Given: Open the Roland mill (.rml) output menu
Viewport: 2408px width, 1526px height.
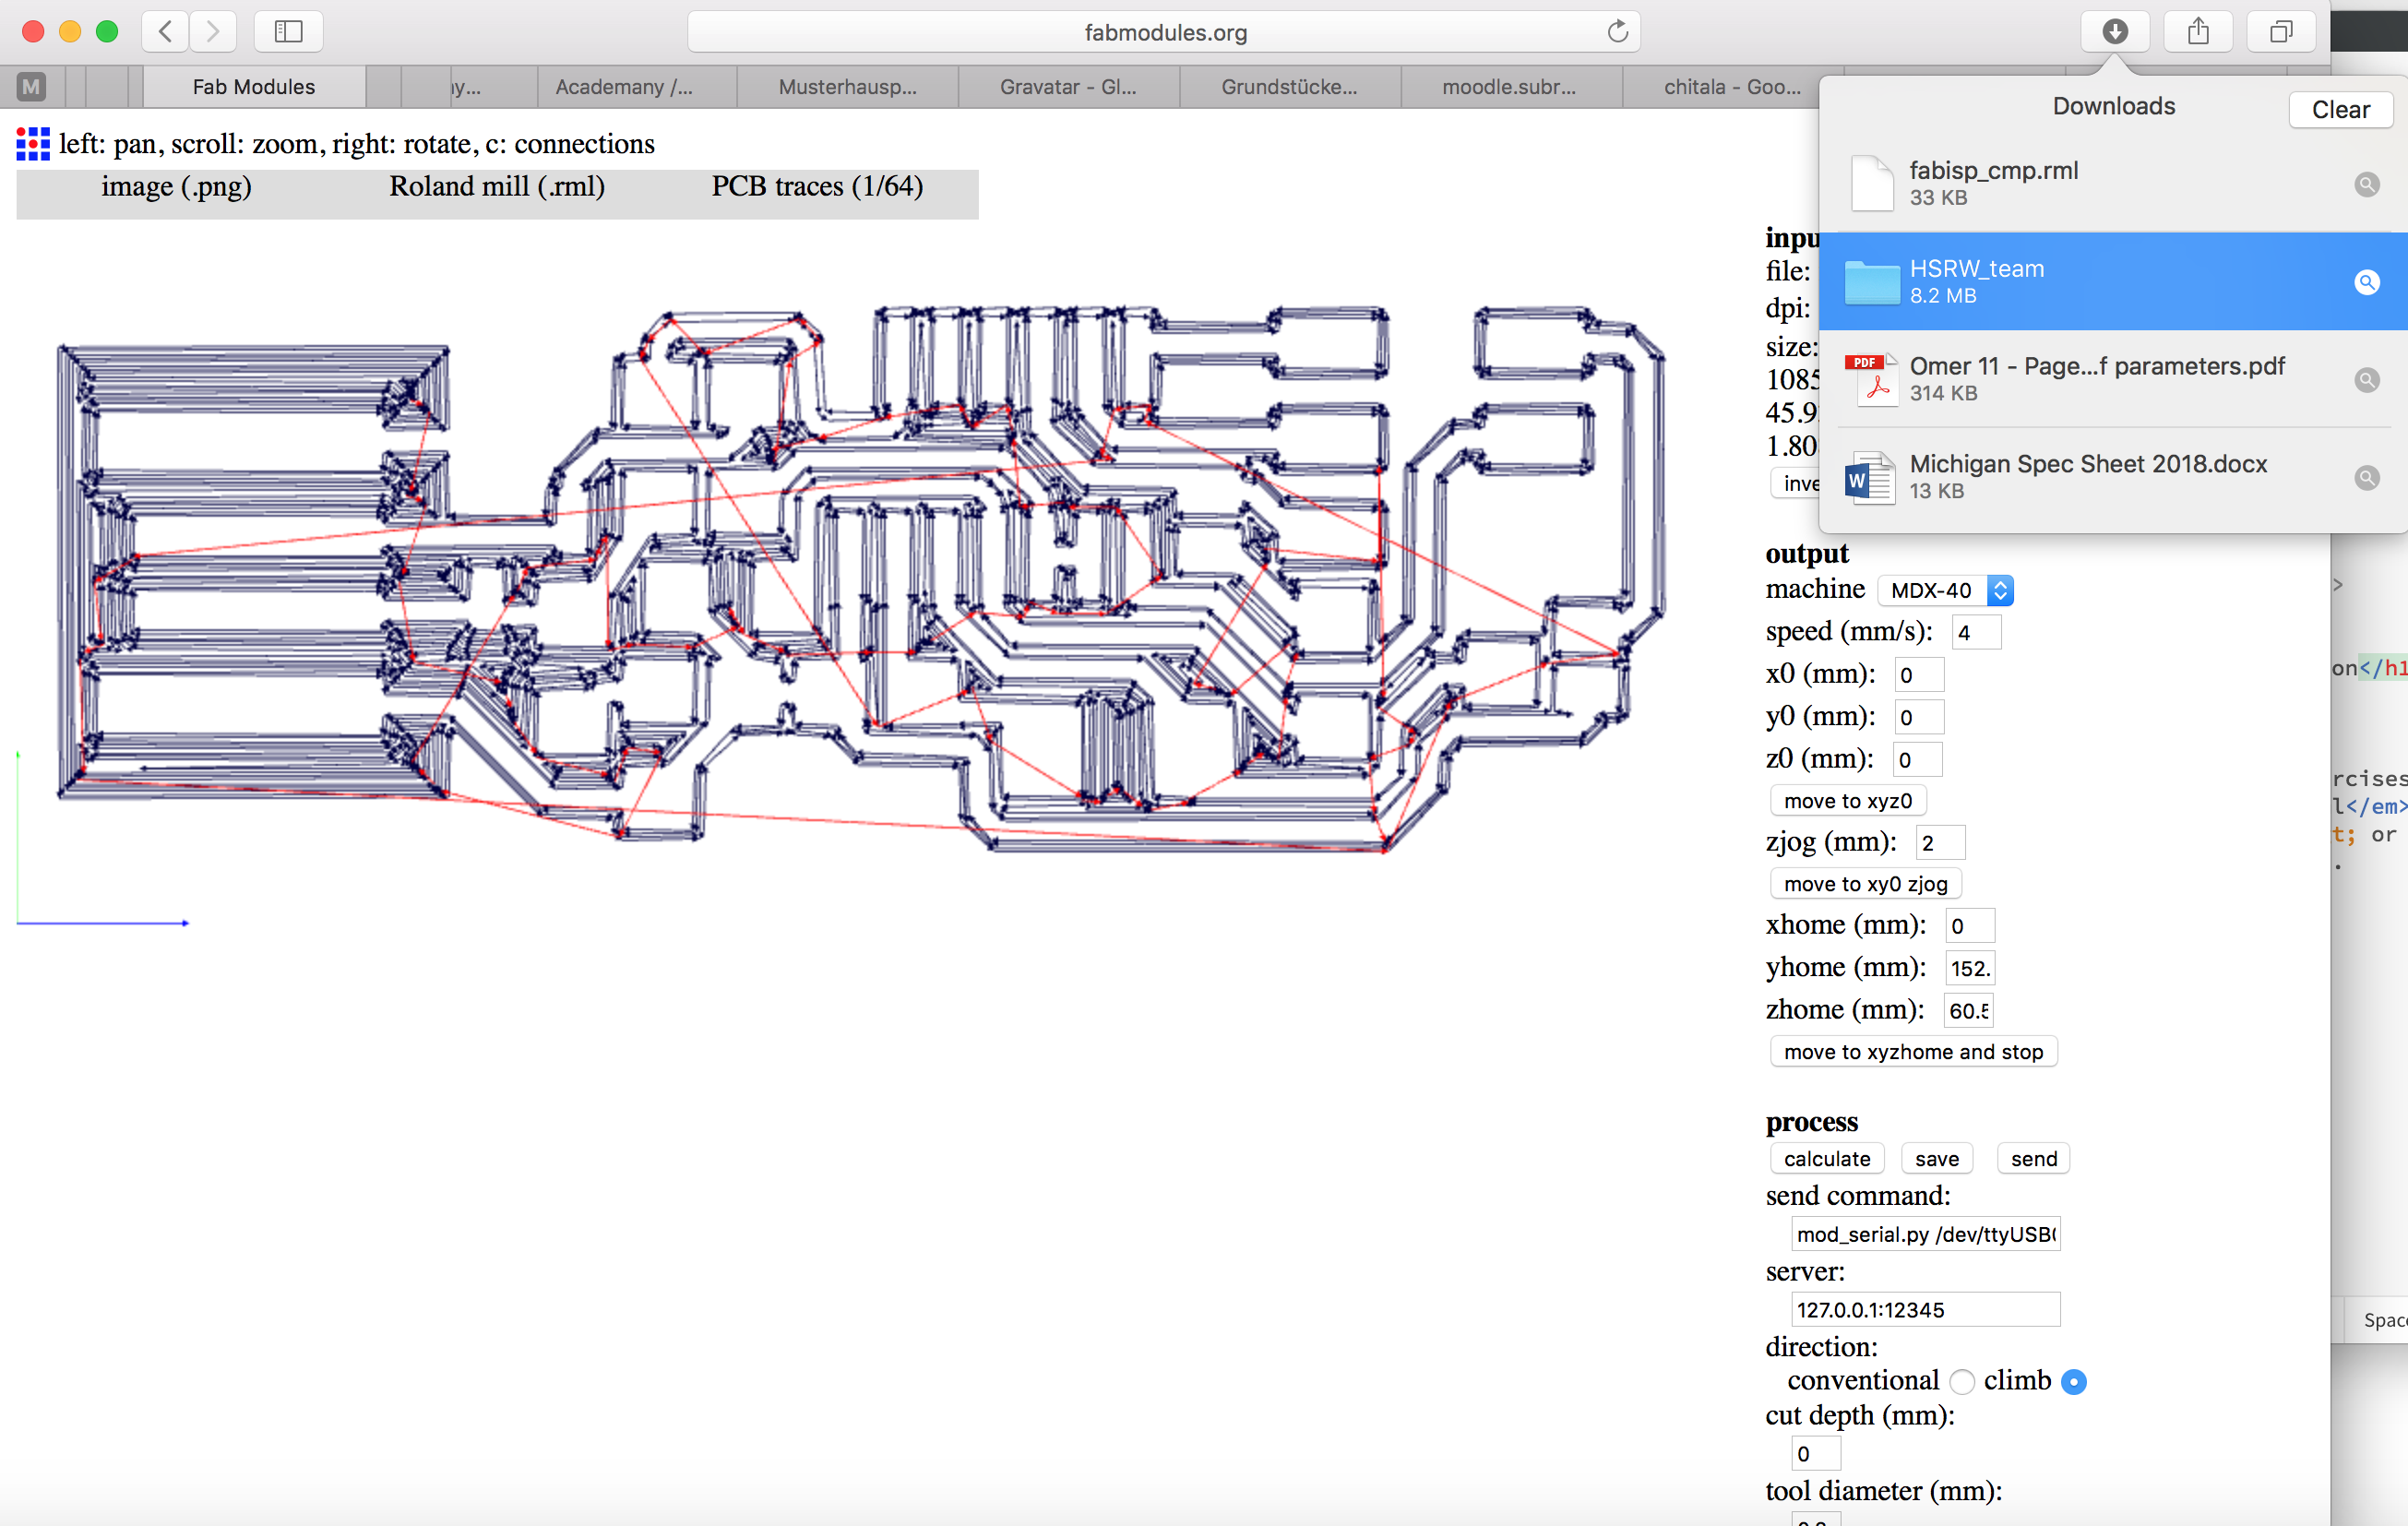Looking at the screenshot, I should pos(497,187).
